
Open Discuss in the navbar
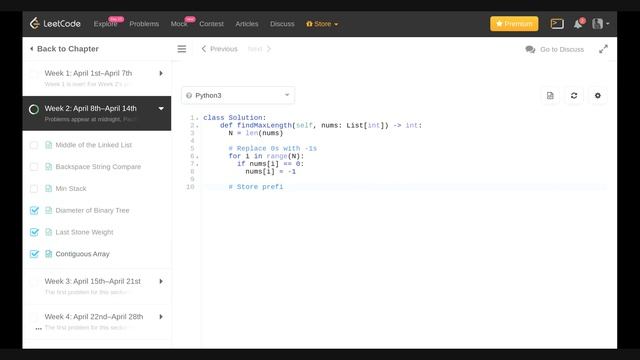(x=282, y=24)
